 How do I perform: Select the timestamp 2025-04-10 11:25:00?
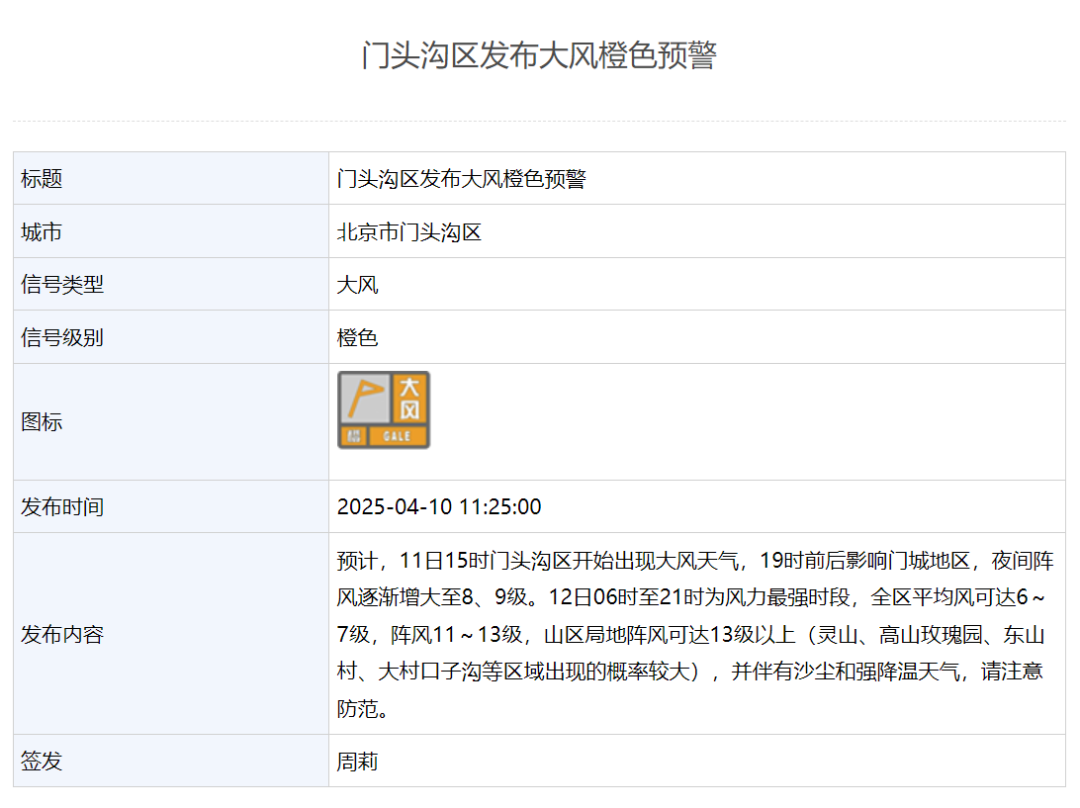tap(439, 507)
